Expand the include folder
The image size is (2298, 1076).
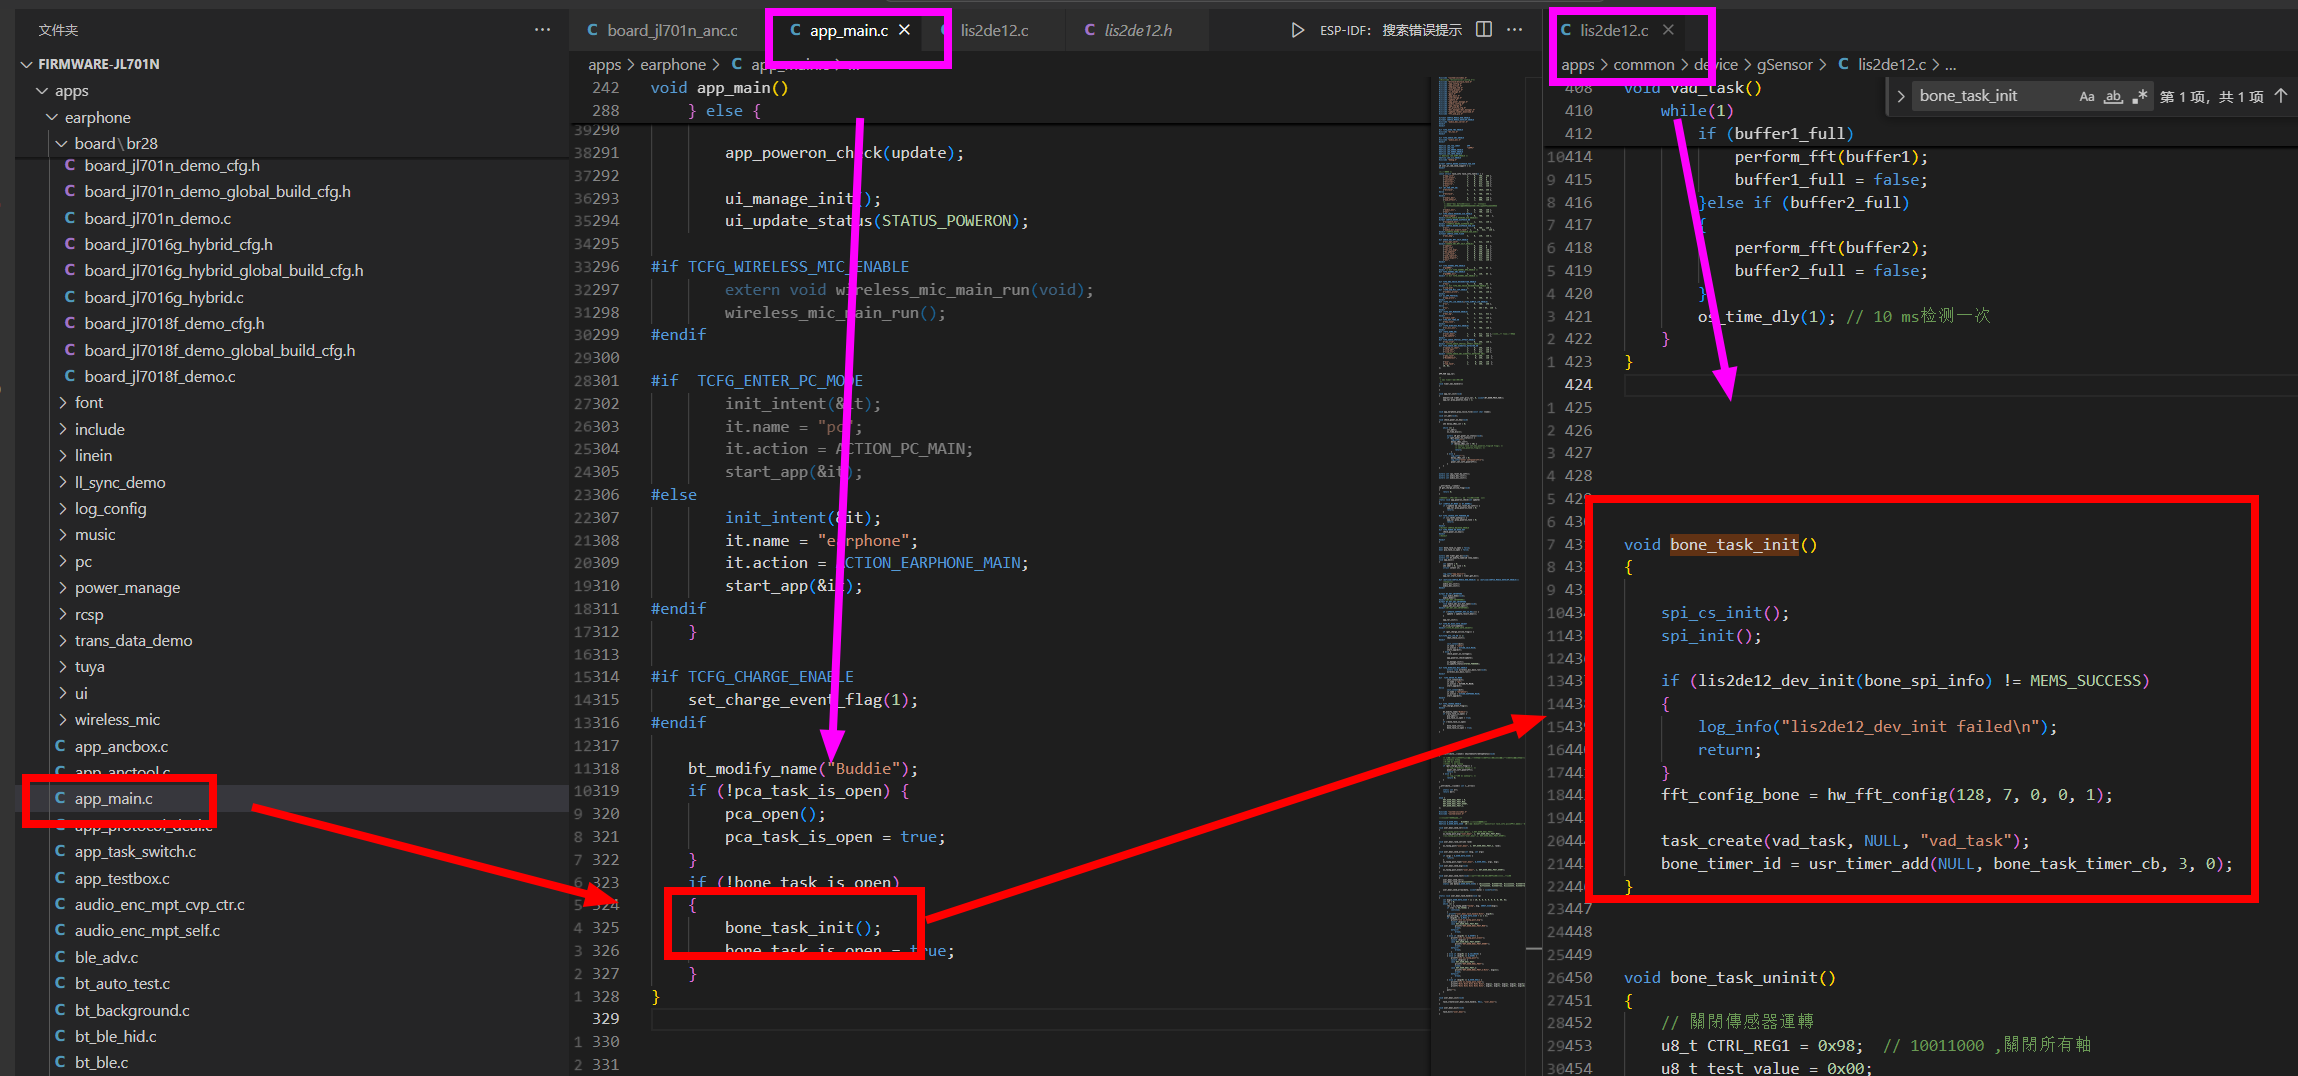(x=99, y=429)
